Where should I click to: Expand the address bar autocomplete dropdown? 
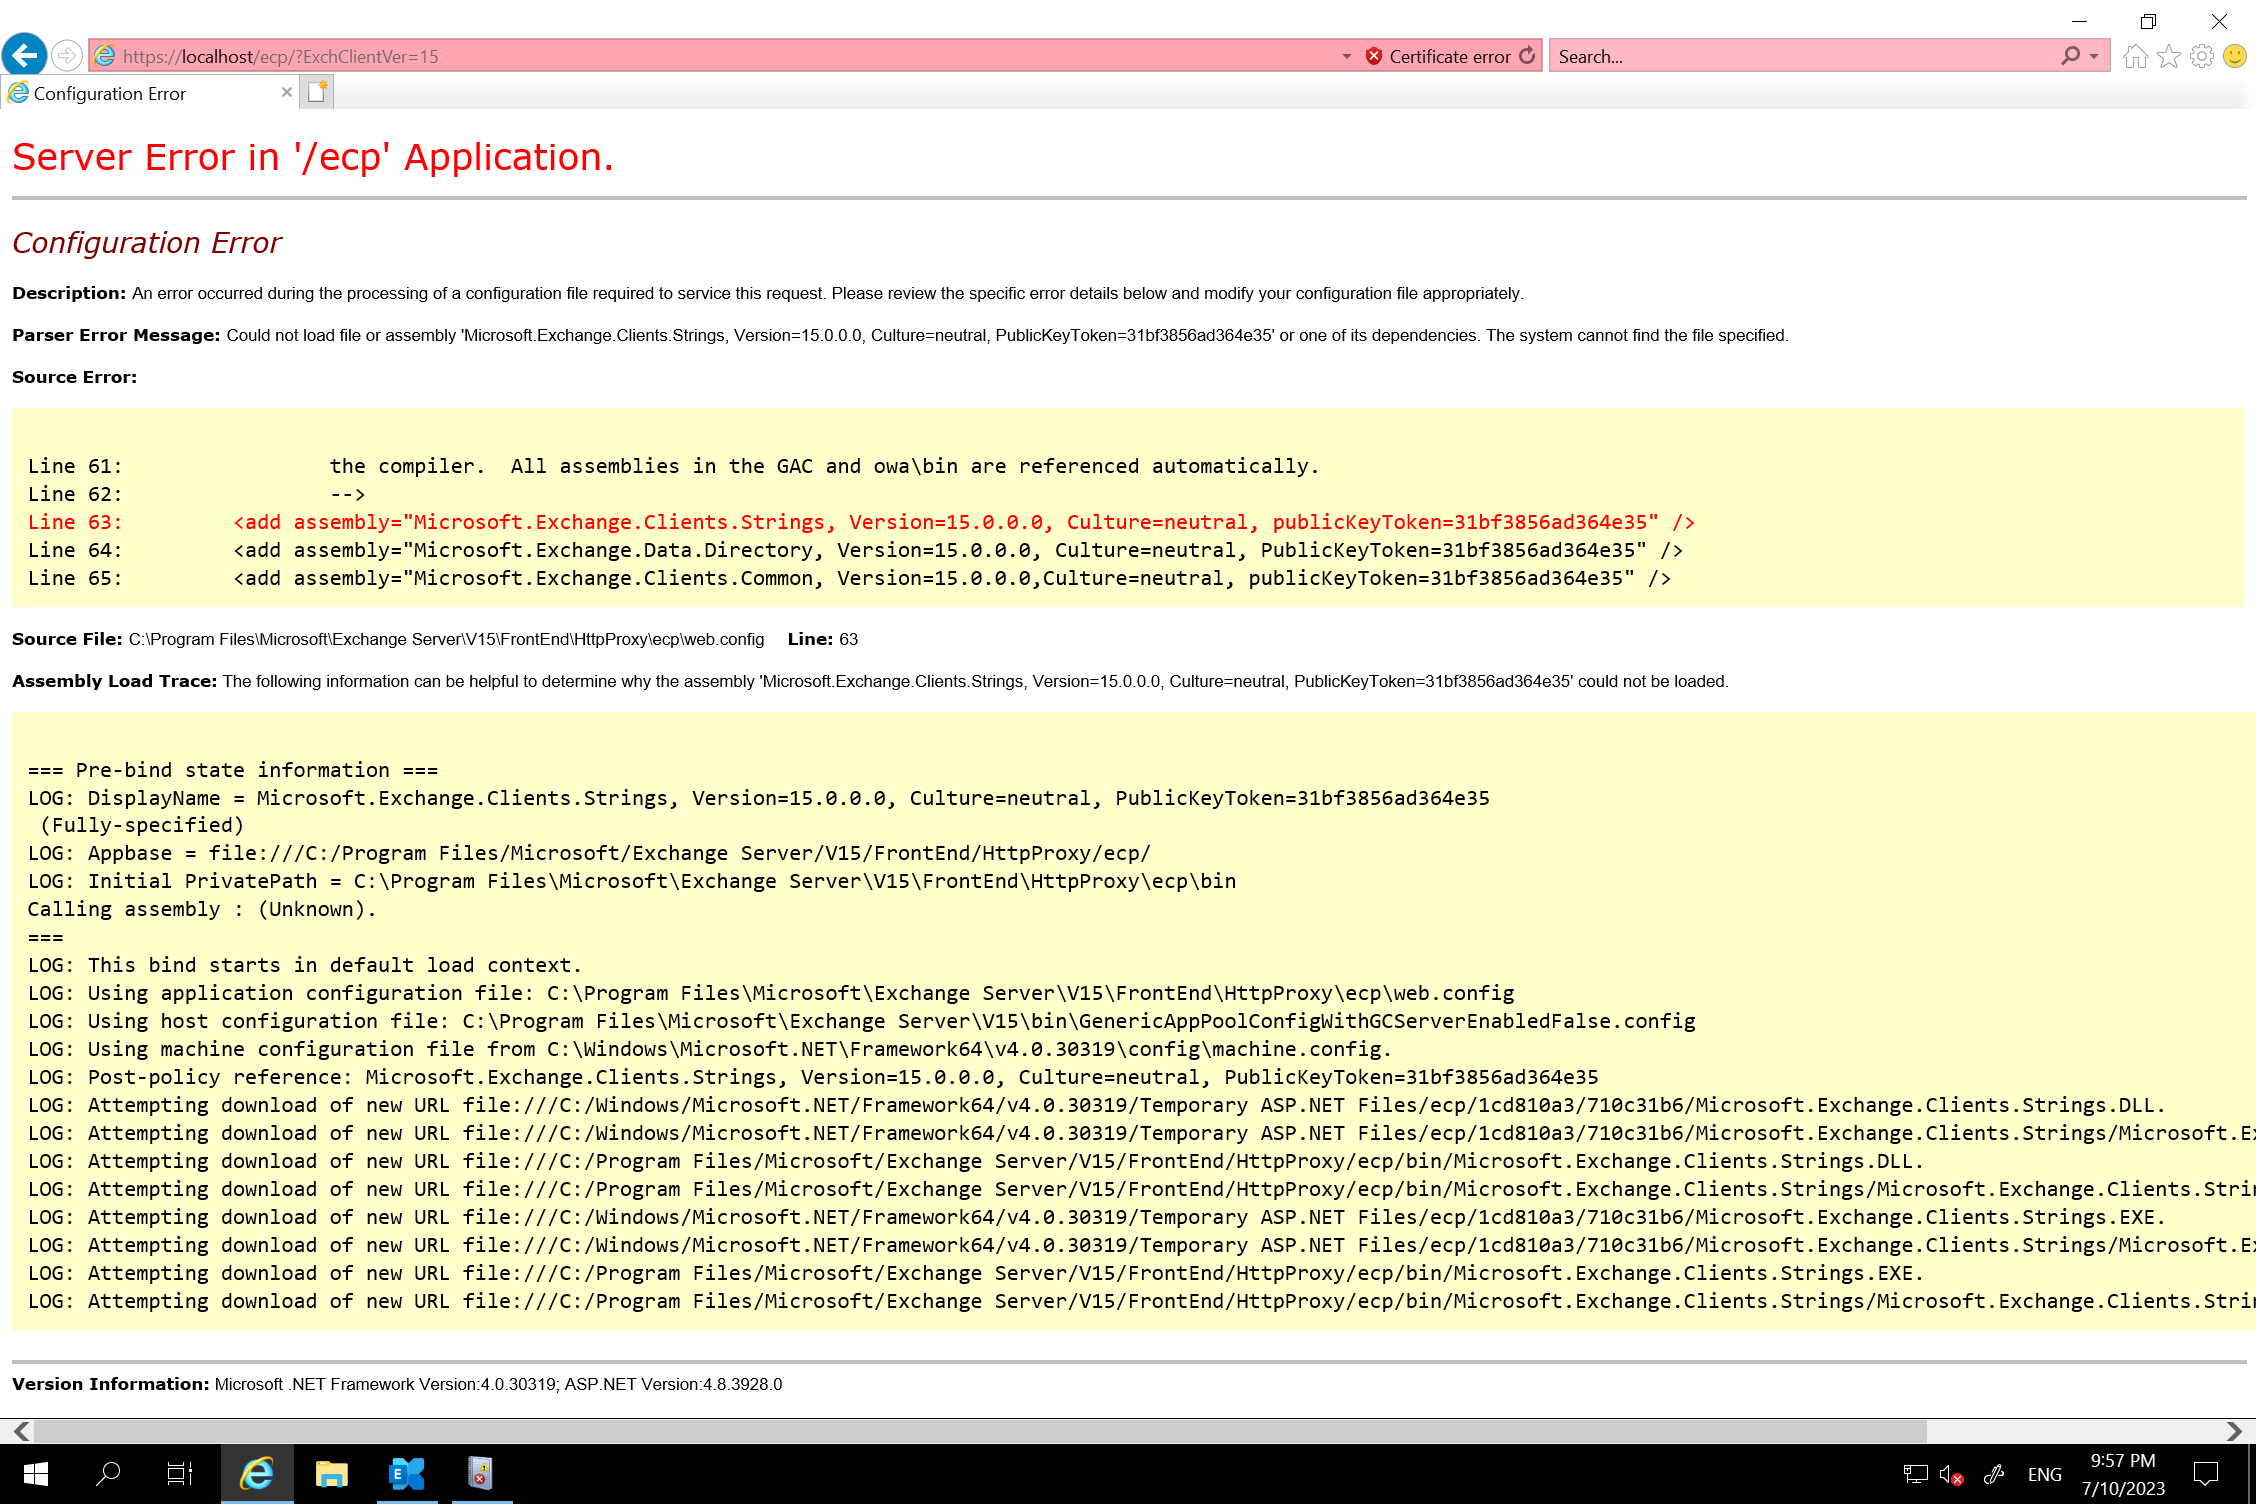point(1345,57)
